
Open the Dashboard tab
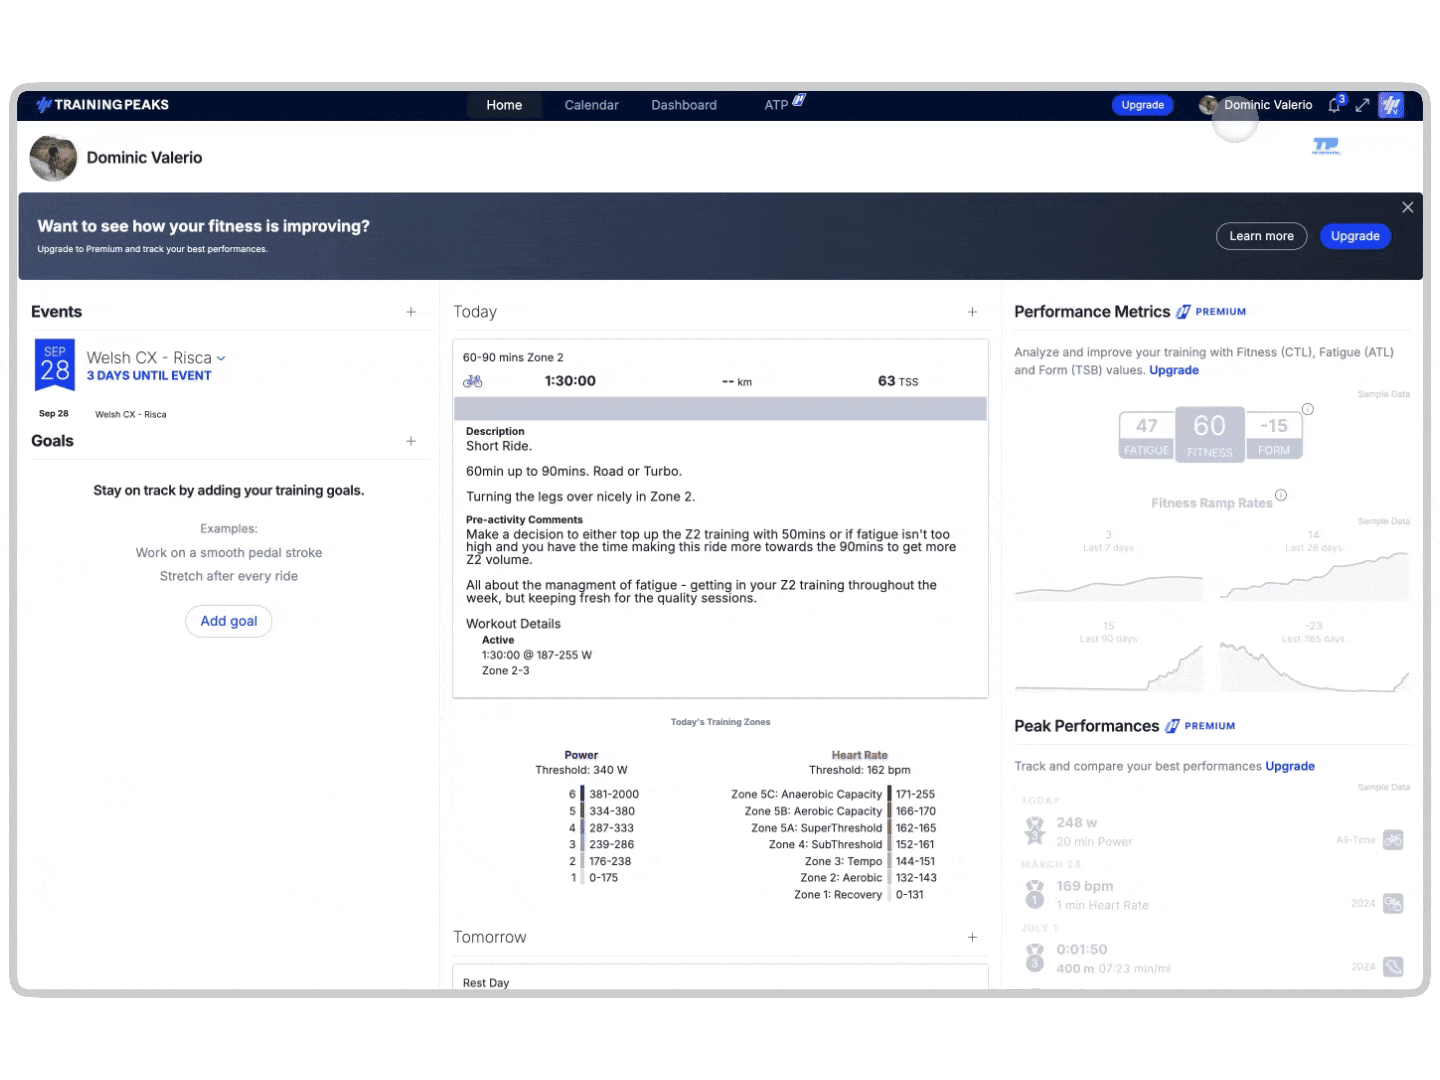click(x=684, y=105)
